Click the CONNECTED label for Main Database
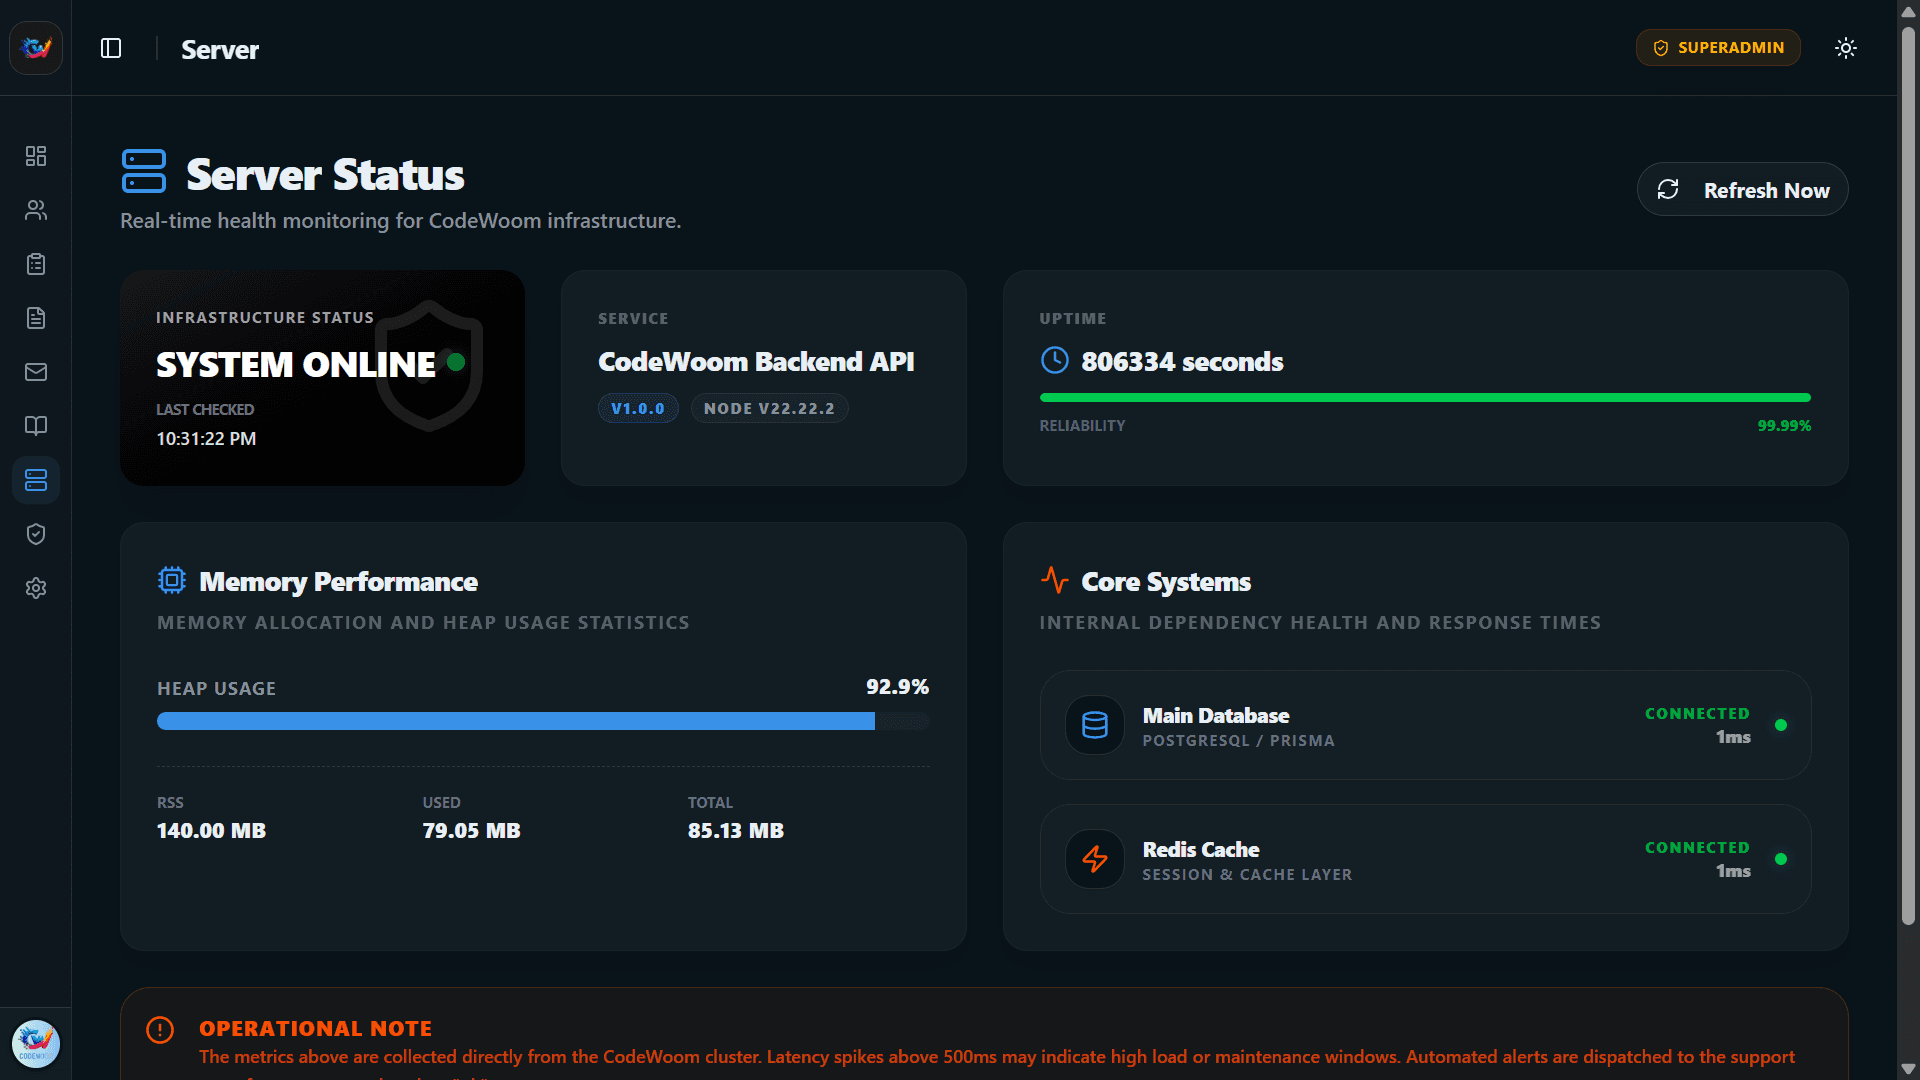Screen dimensions: 1920x1080 (x=1697, y=713)
